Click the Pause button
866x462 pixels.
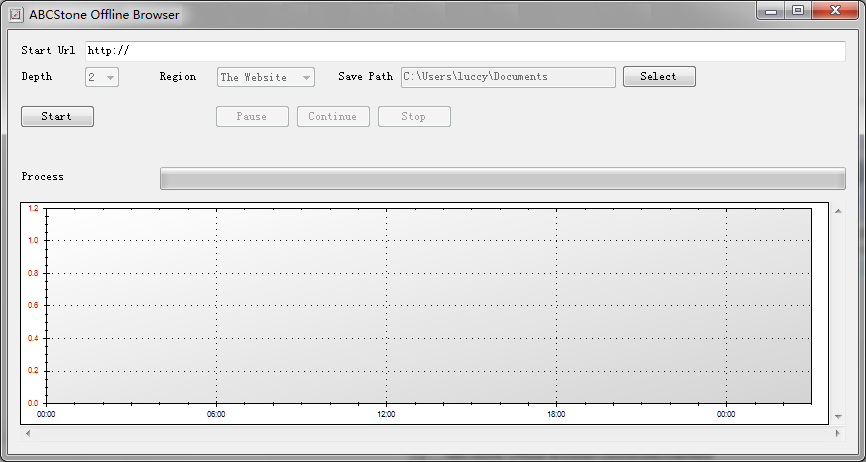point(252,116)
